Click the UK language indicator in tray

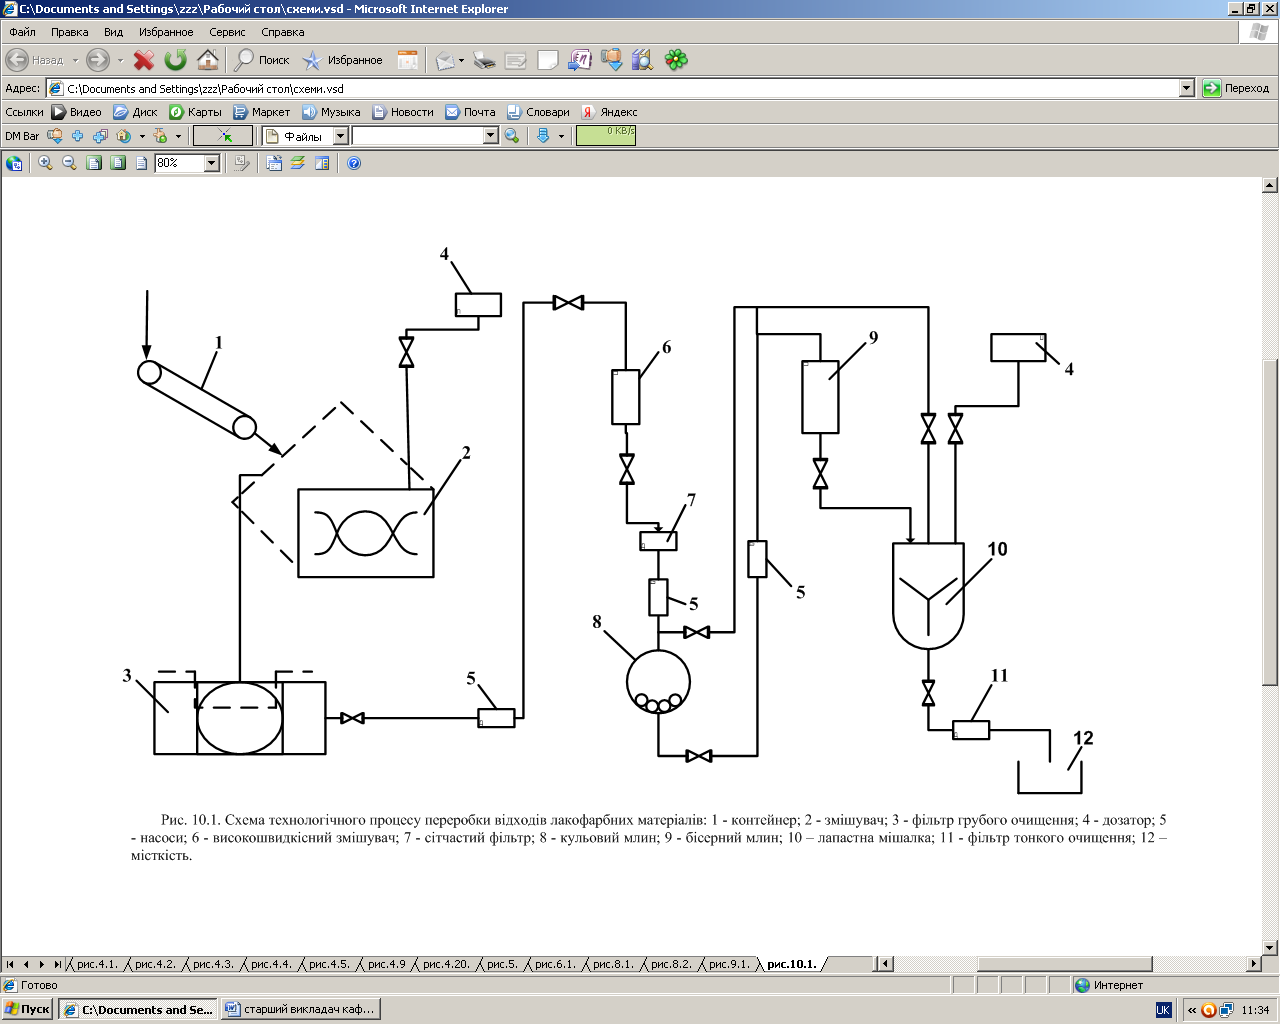pyautogui.click(x=1163, y=1010)
